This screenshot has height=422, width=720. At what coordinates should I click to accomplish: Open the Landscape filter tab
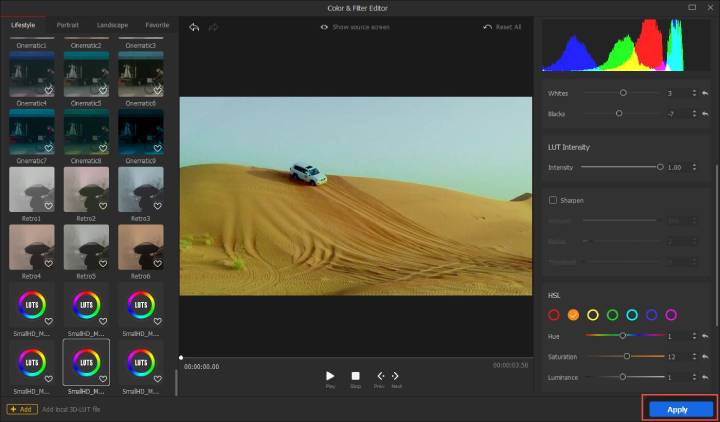tap(112, 24)
